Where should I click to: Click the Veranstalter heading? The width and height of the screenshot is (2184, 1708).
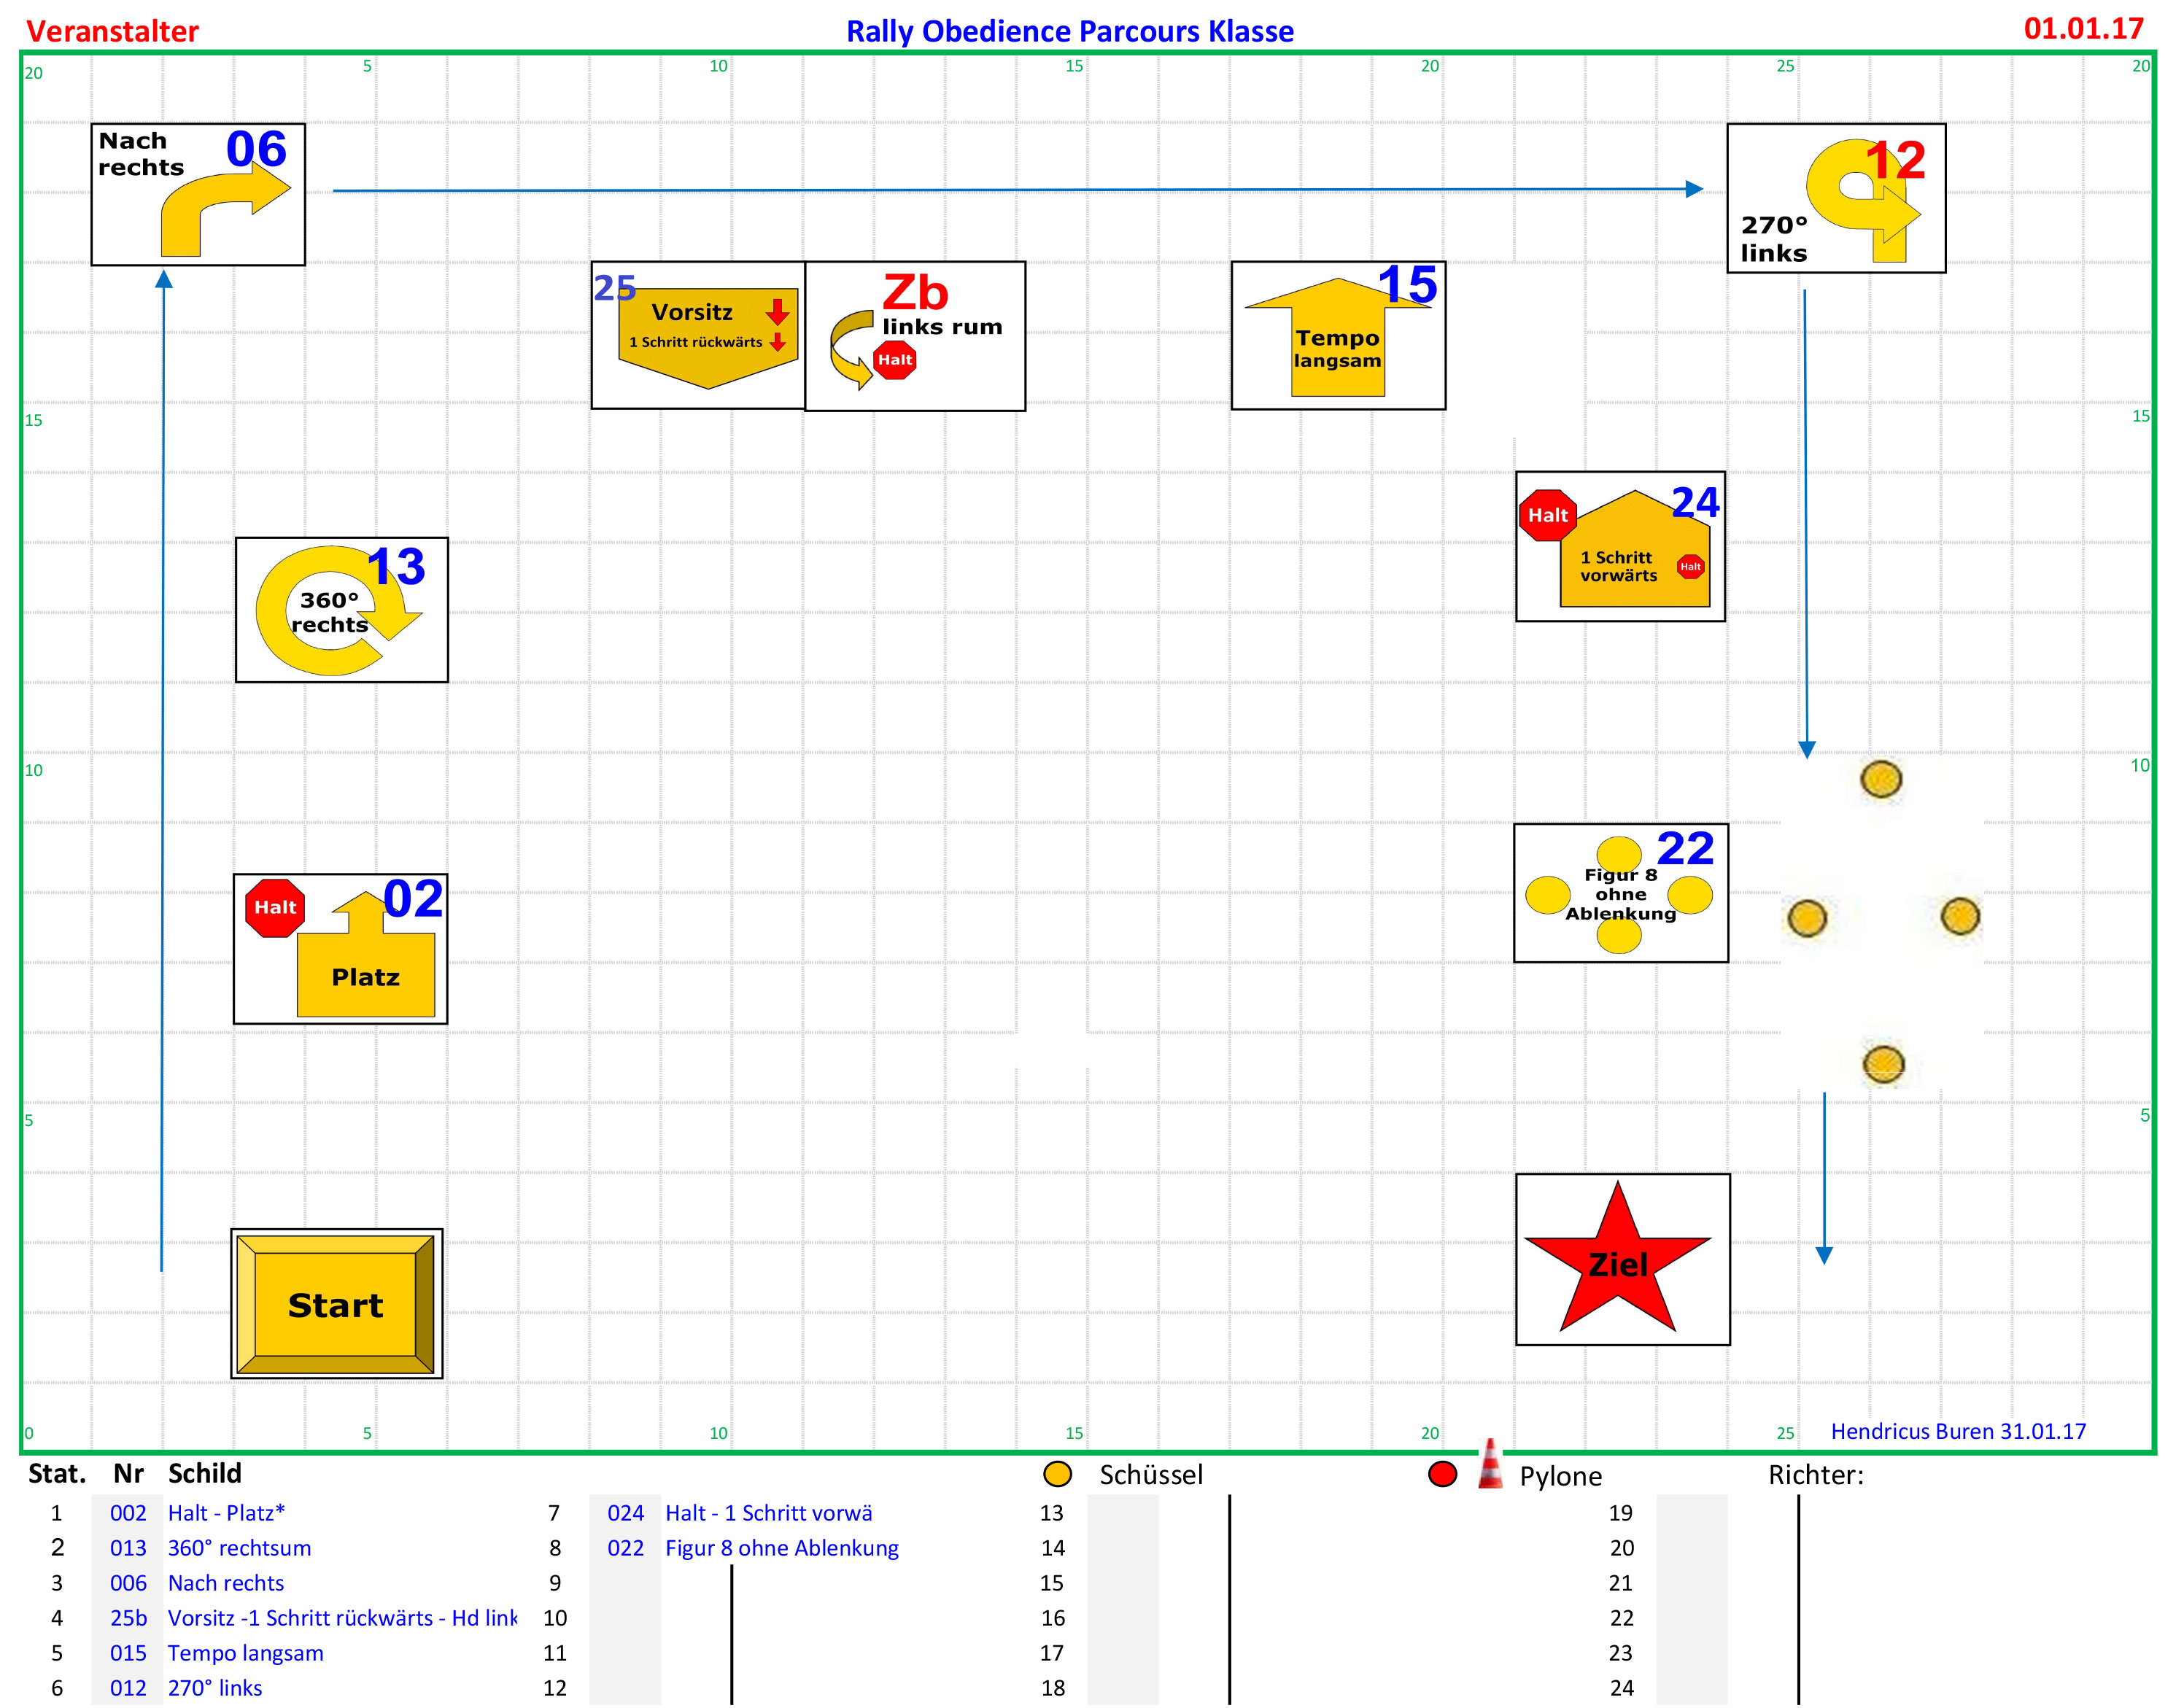(x=113, y=31)
